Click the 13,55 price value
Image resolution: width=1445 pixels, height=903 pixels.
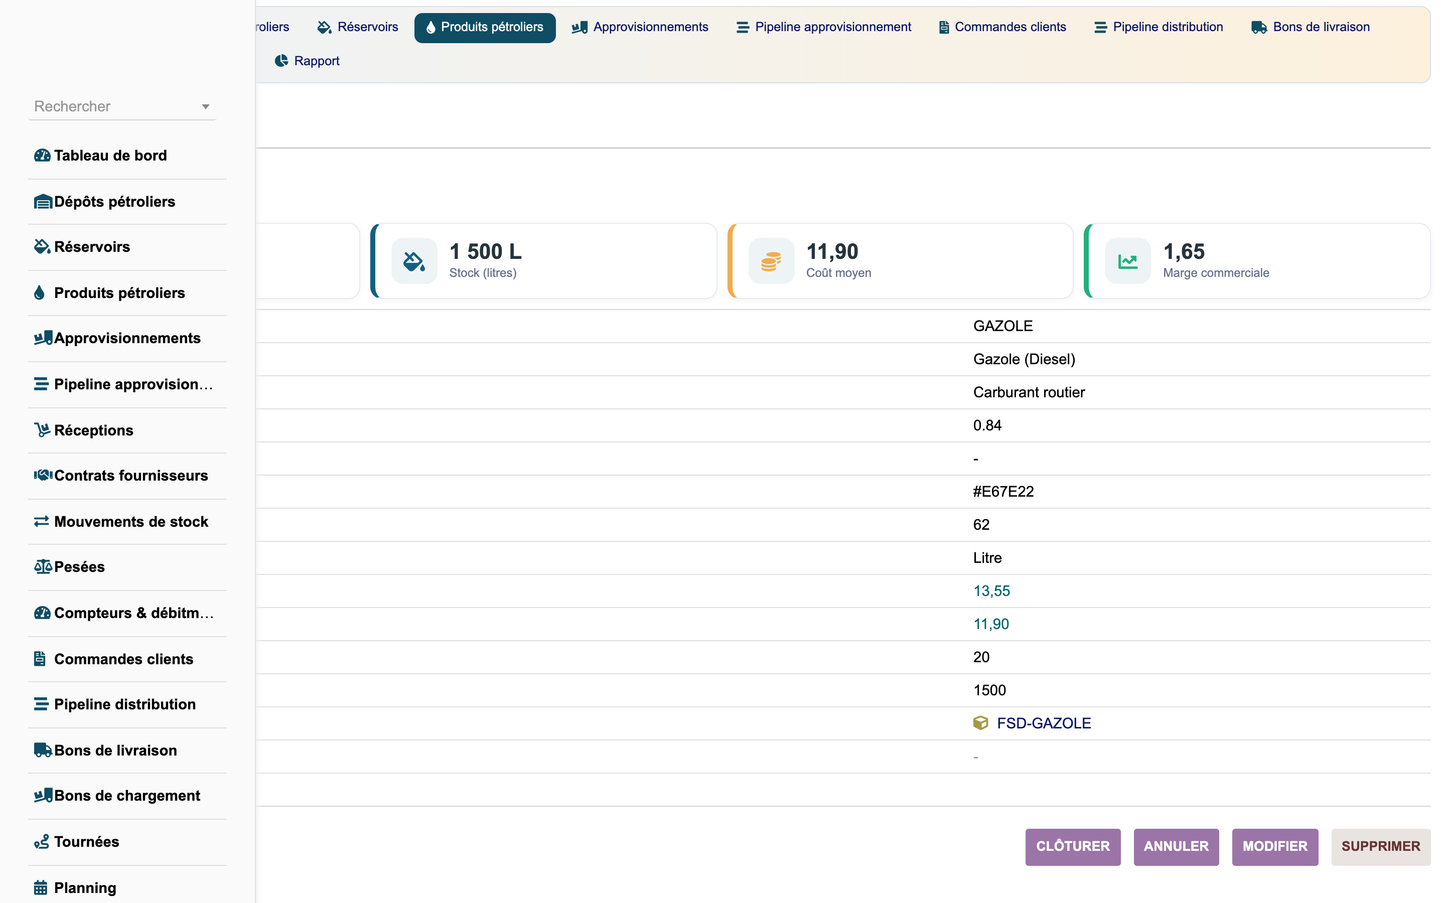[x=992, y=591]
